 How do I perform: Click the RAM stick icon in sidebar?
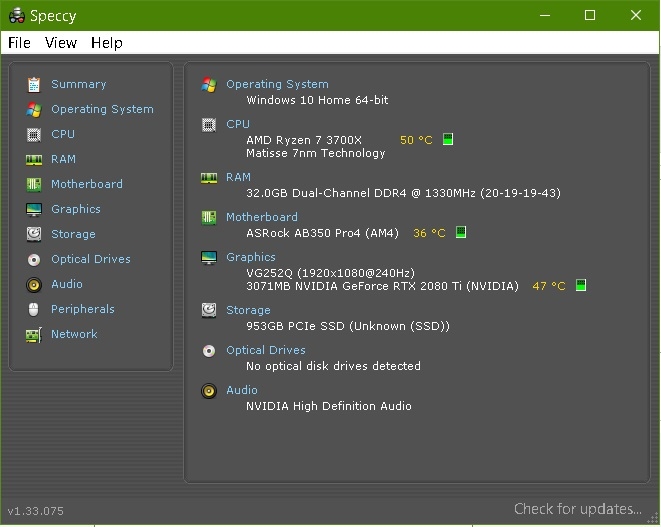click(34, 160)
